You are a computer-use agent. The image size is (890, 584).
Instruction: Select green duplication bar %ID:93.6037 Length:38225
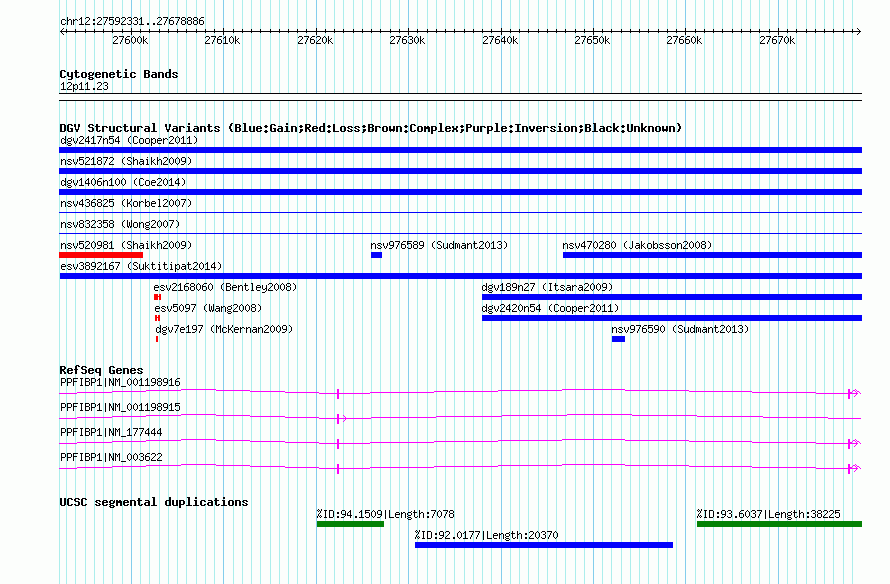coord(779,524)
